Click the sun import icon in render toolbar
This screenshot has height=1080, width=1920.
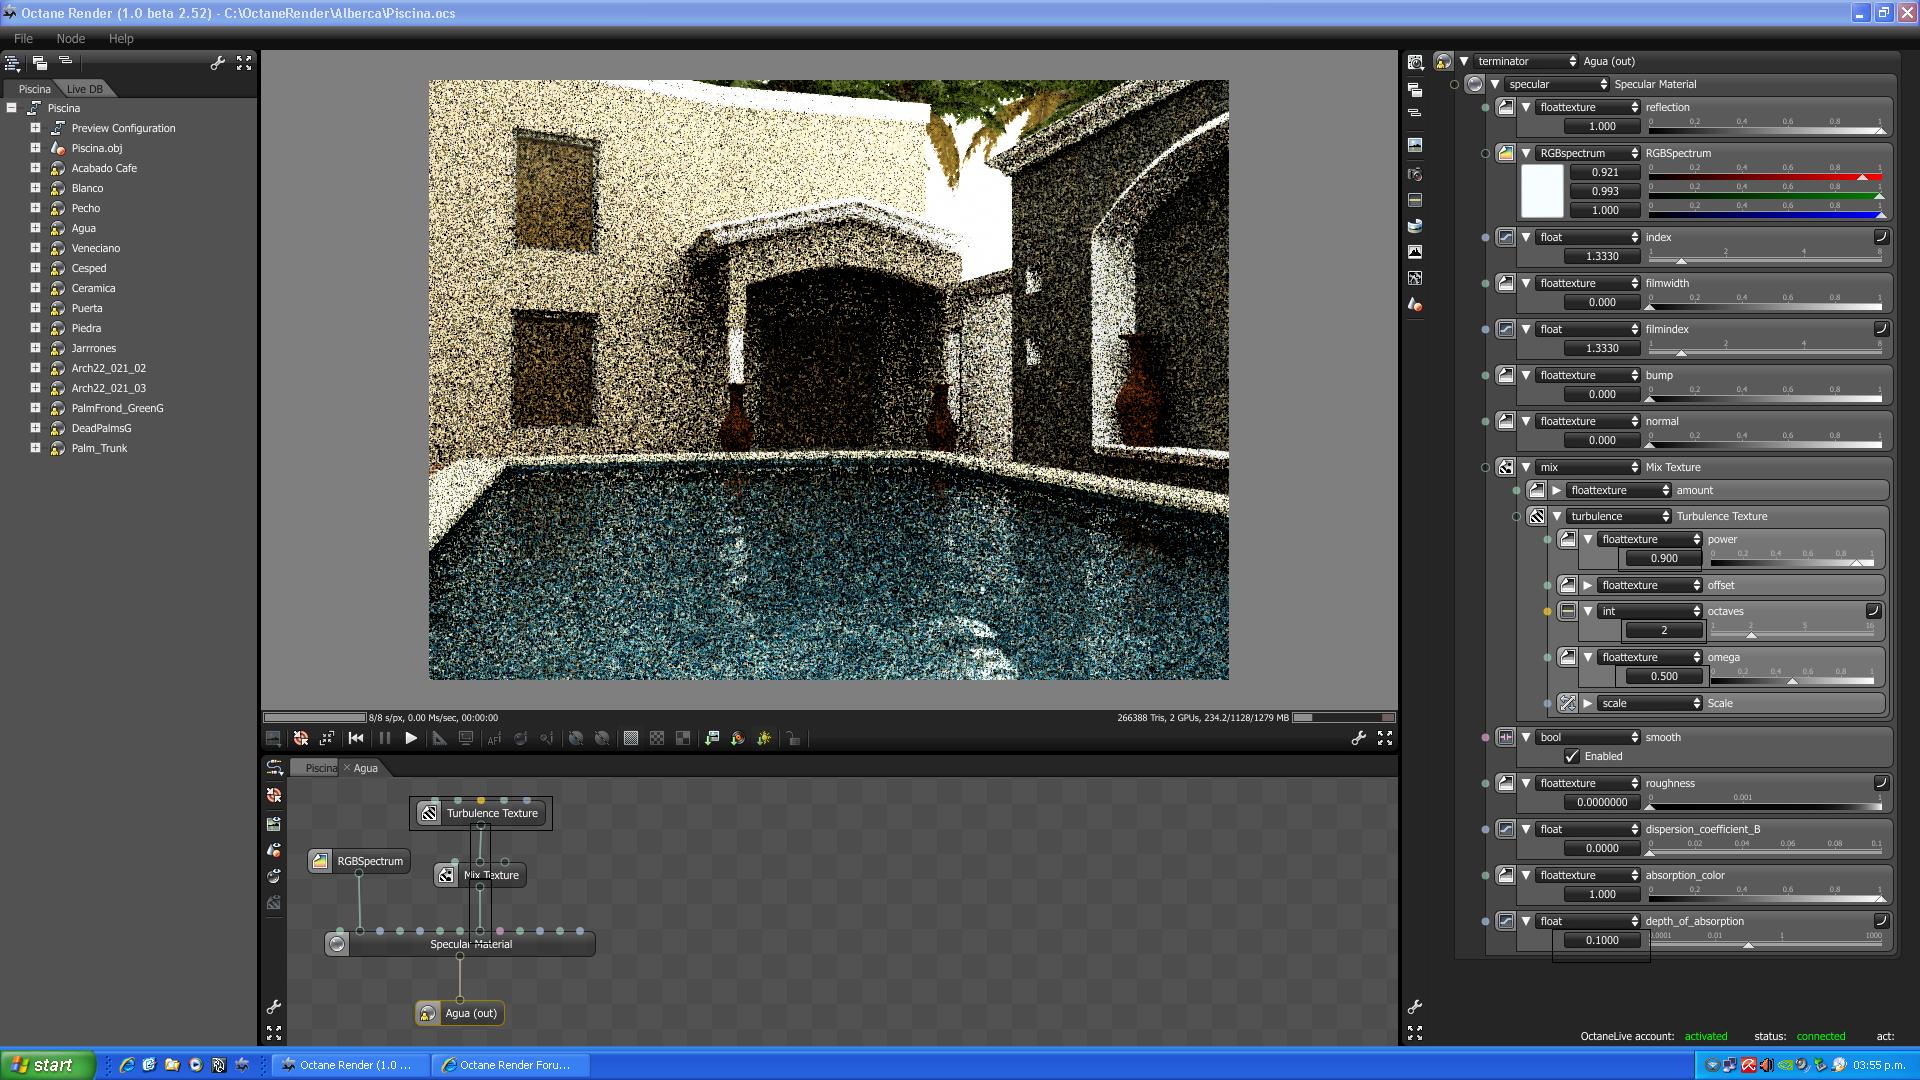click(x=764, y=738)
